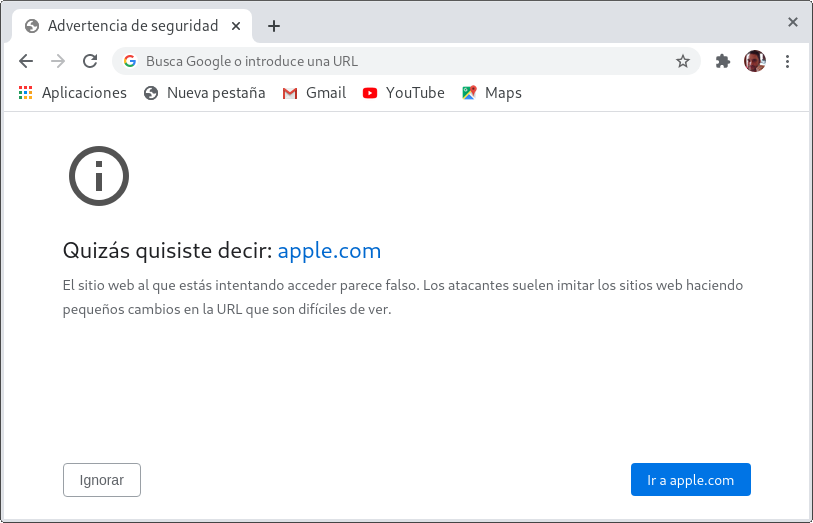
Task: Open the Maps bookmark
Action: click(x=492, y=93)
